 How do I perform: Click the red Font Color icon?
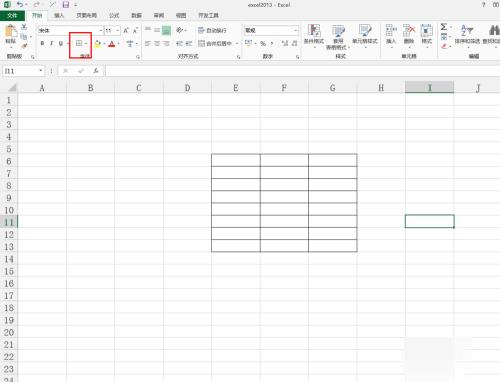(x=112, y=44)
